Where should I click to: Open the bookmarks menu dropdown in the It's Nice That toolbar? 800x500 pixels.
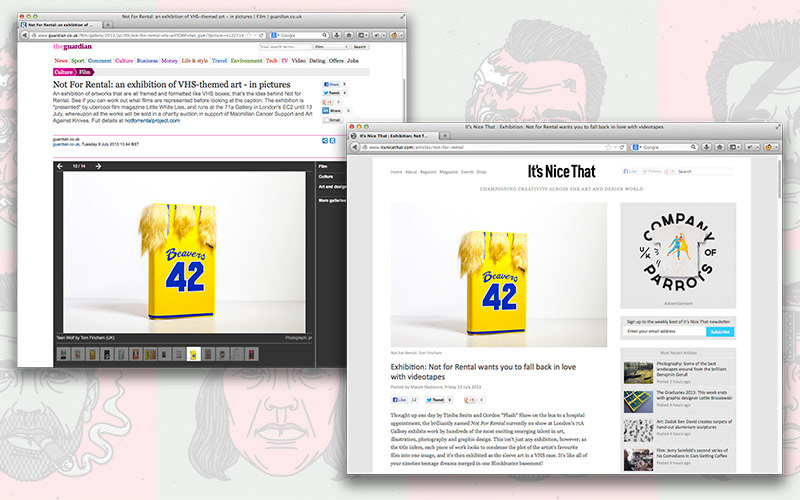click(x=734, y=147)
